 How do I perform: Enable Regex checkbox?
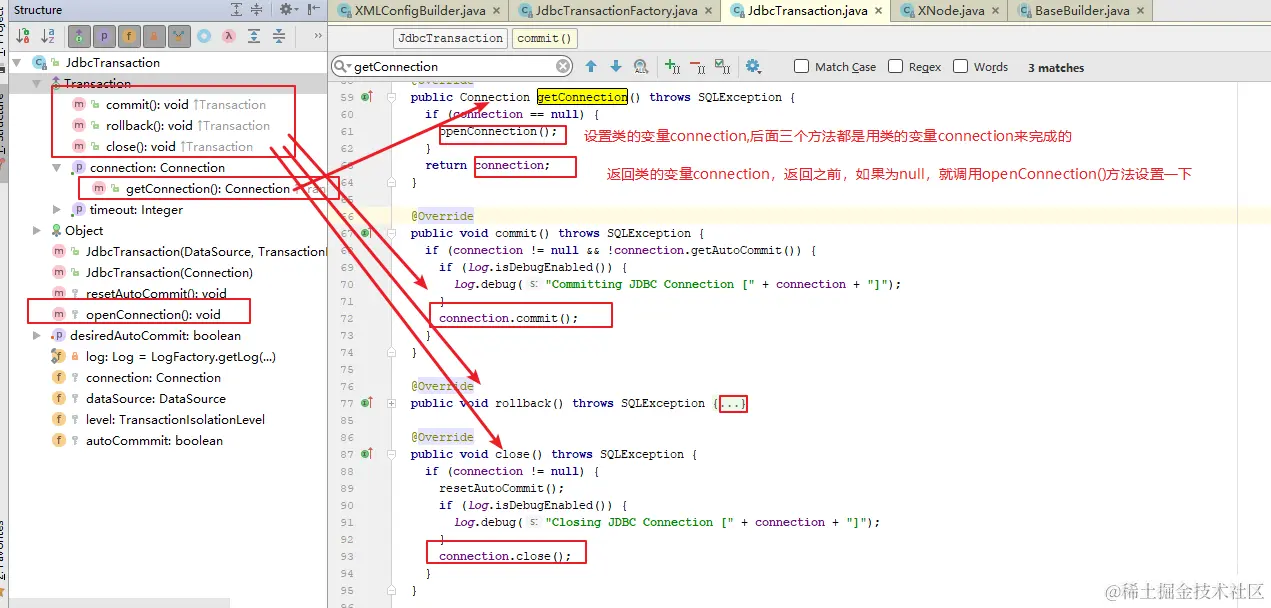click(x=895, y=67)
